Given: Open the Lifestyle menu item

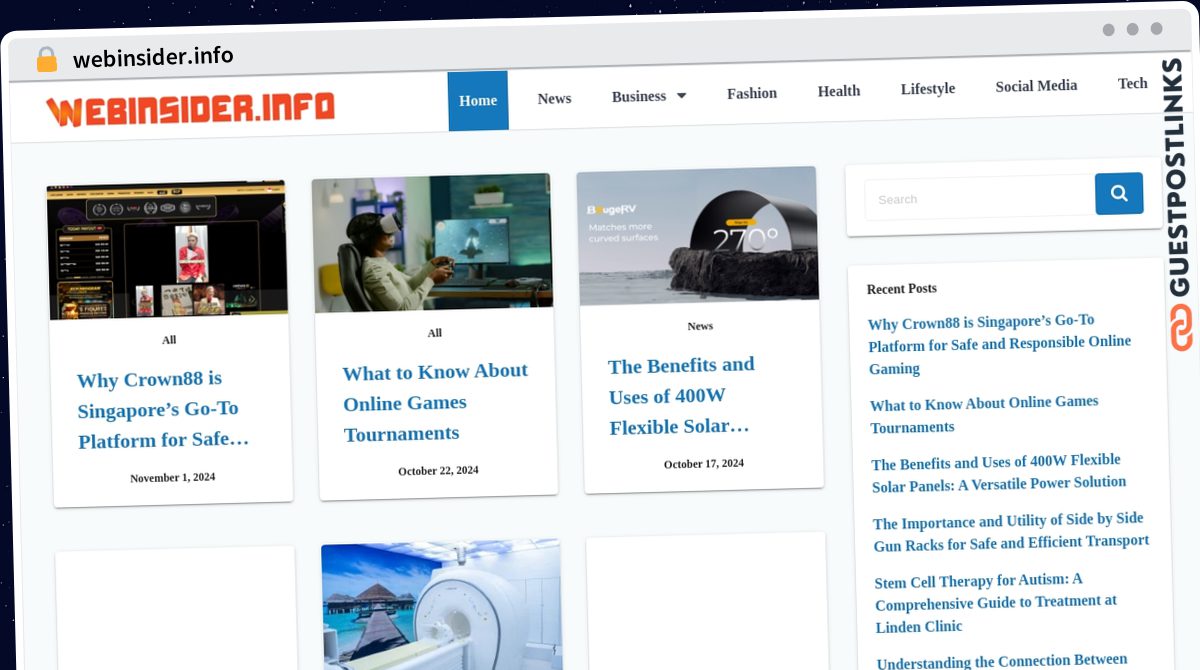Looking at the screenshot, I should tap(928, 88).
